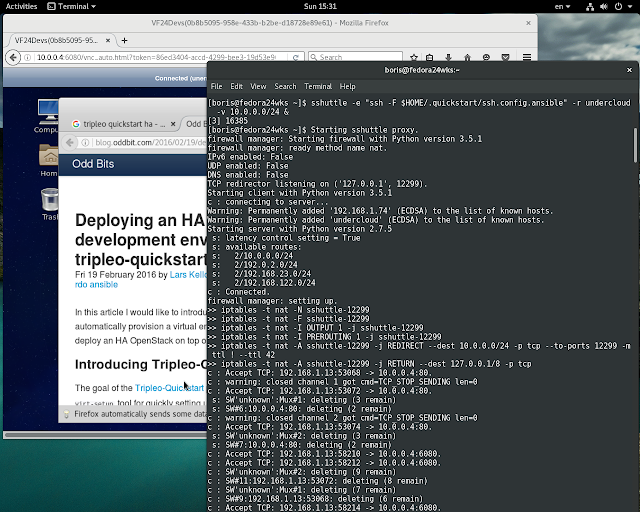This screenshot has width=640, height=512.
Task: Click lightbulb icon in Firefox notification bar
Action: pyautogui.click(x=67, y=414)
